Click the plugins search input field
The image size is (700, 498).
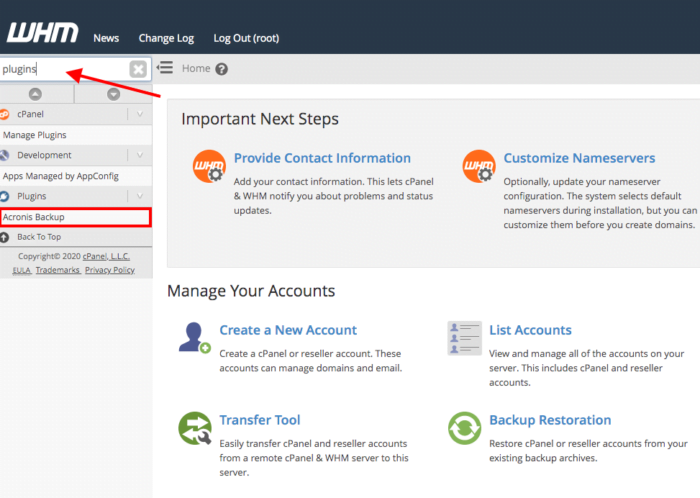(x=62, y=69)
